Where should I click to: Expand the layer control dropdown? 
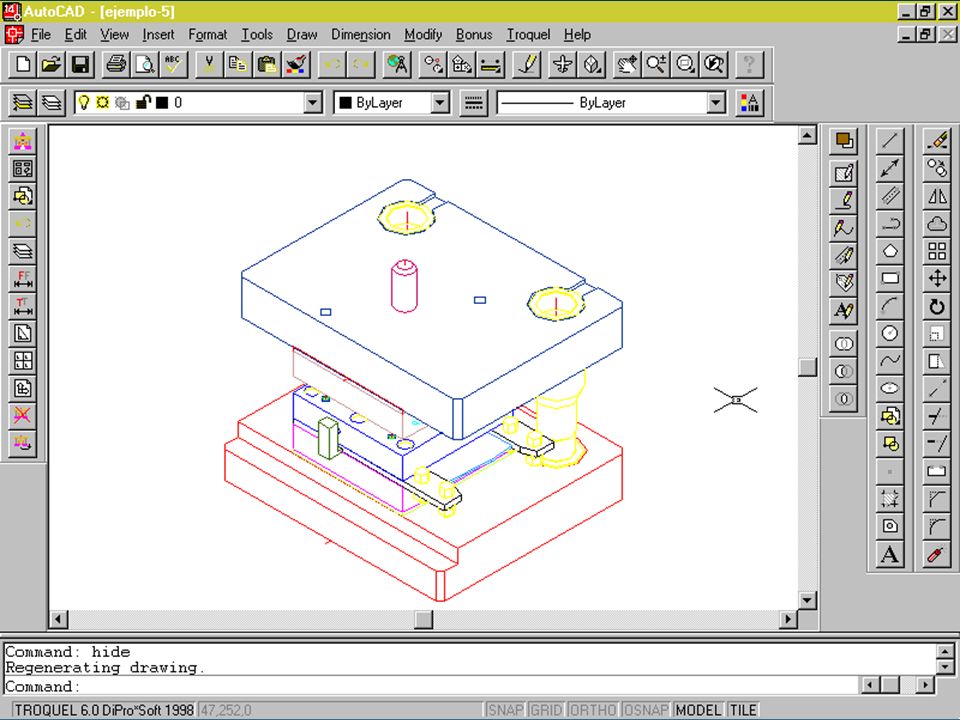313,103
